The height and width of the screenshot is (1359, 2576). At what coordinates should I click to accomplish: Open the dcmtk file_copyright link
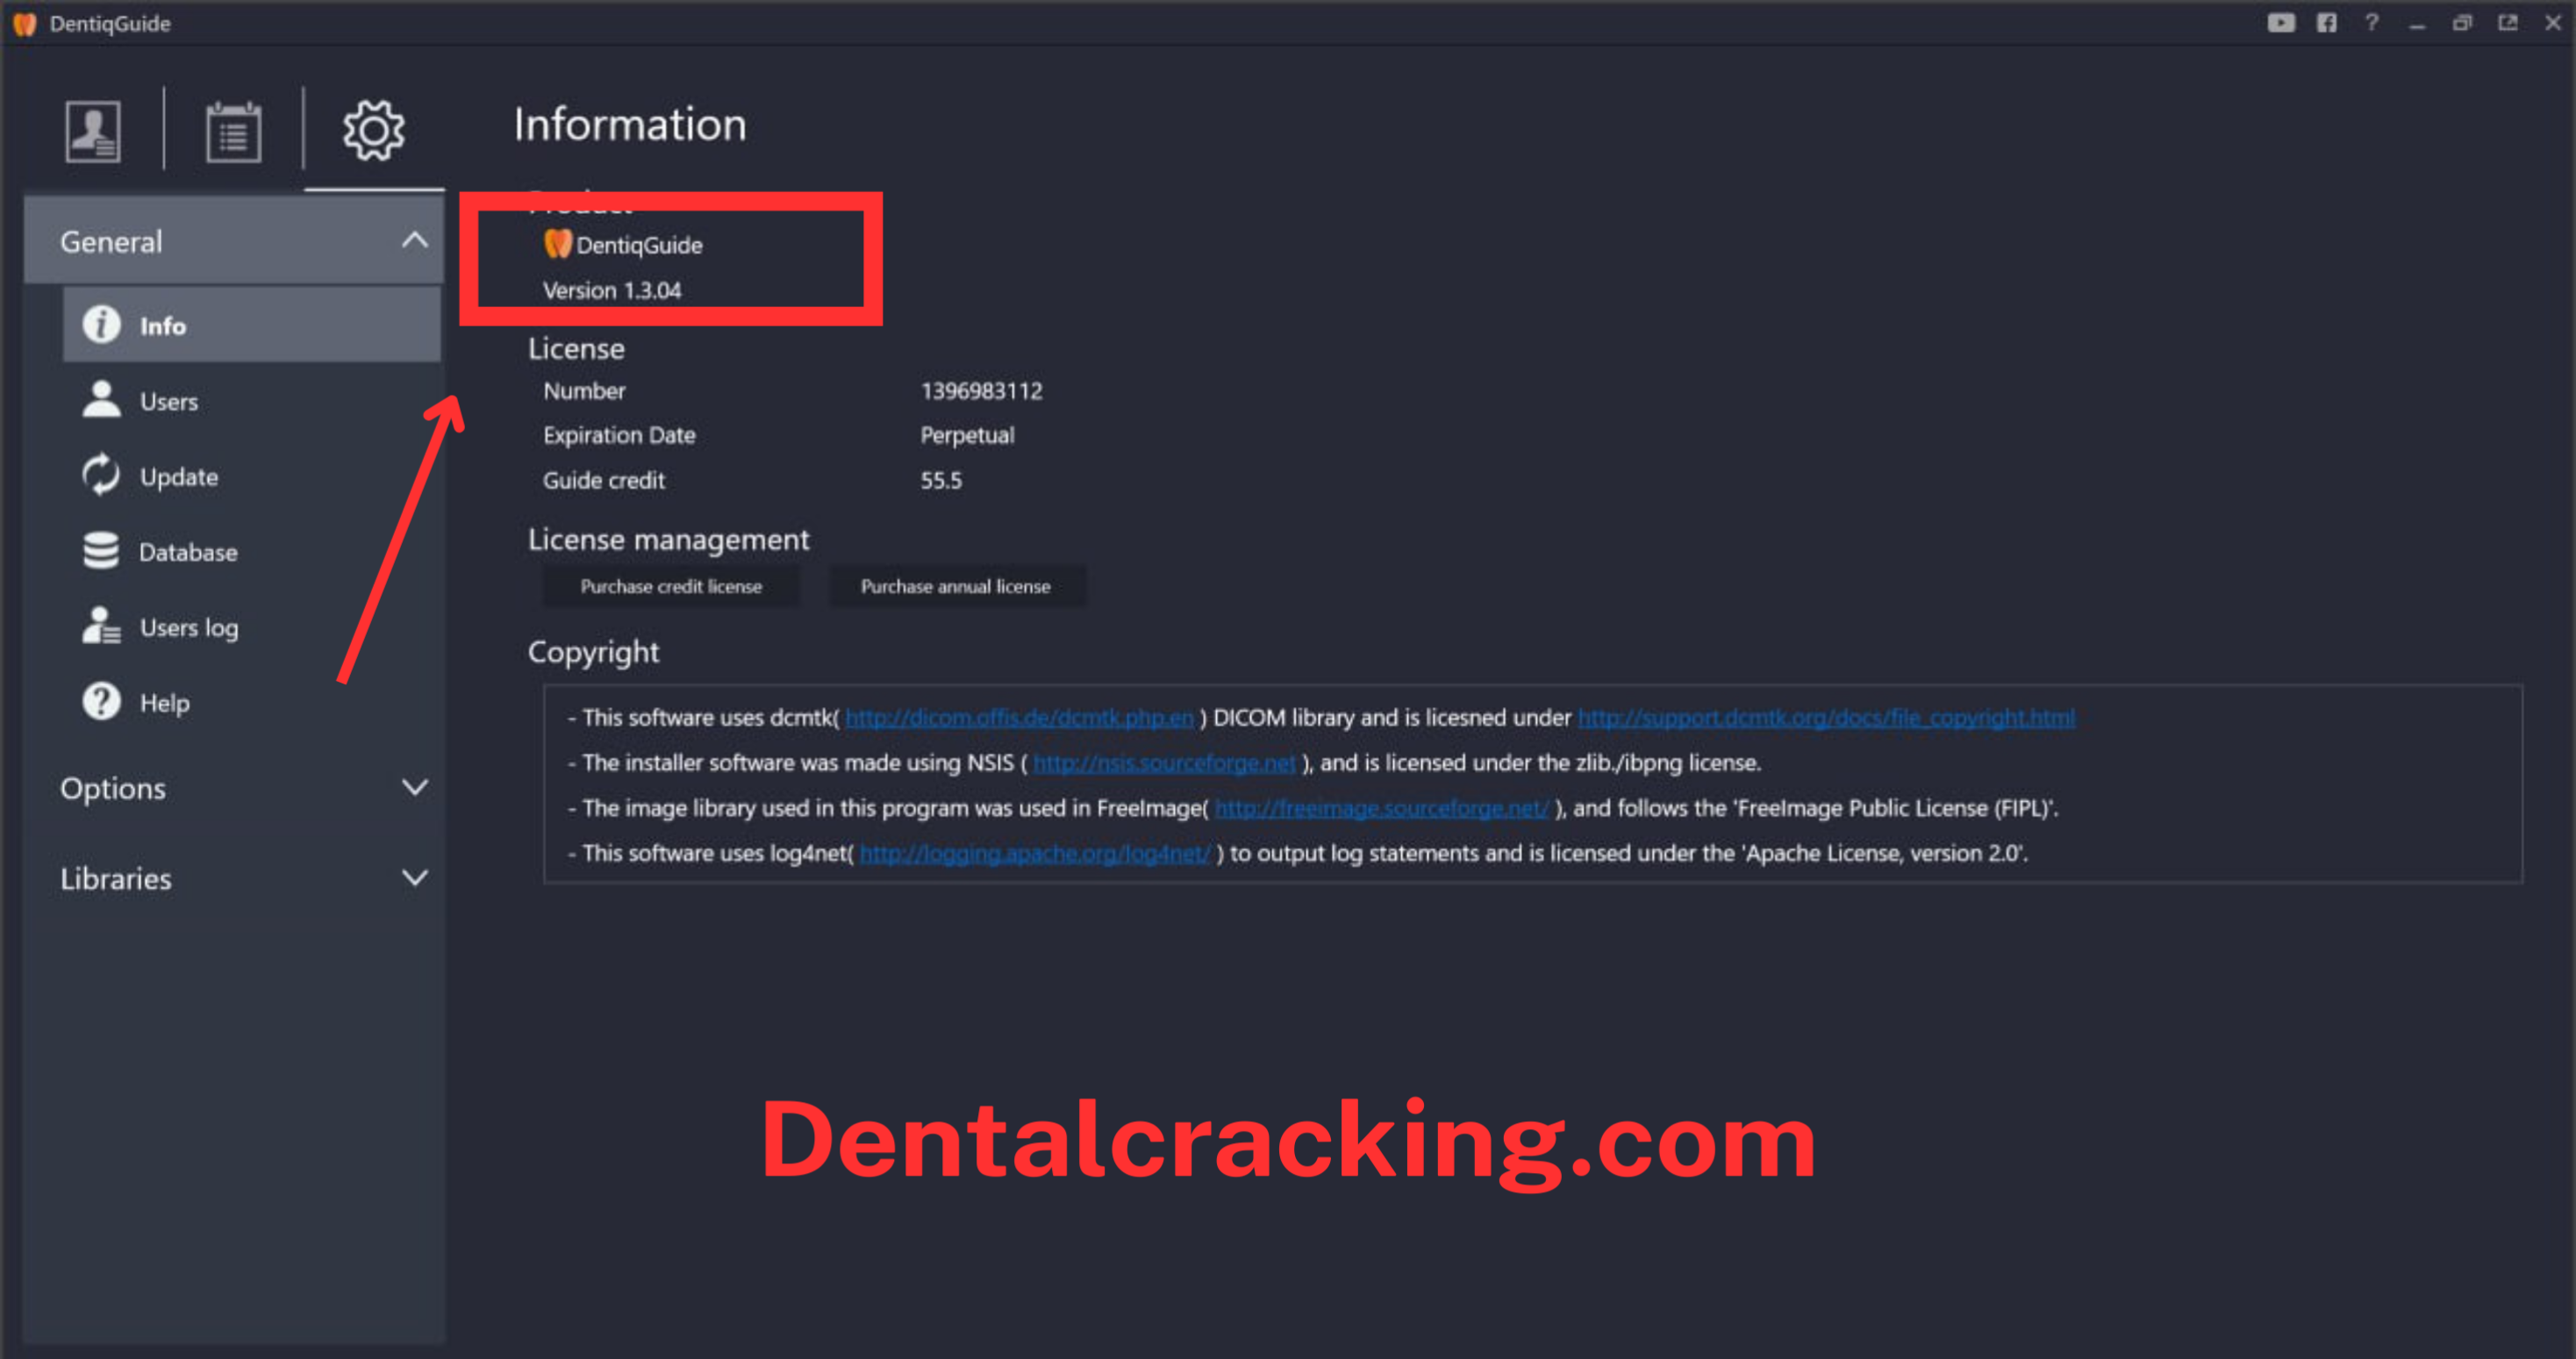coord(1826,718)
